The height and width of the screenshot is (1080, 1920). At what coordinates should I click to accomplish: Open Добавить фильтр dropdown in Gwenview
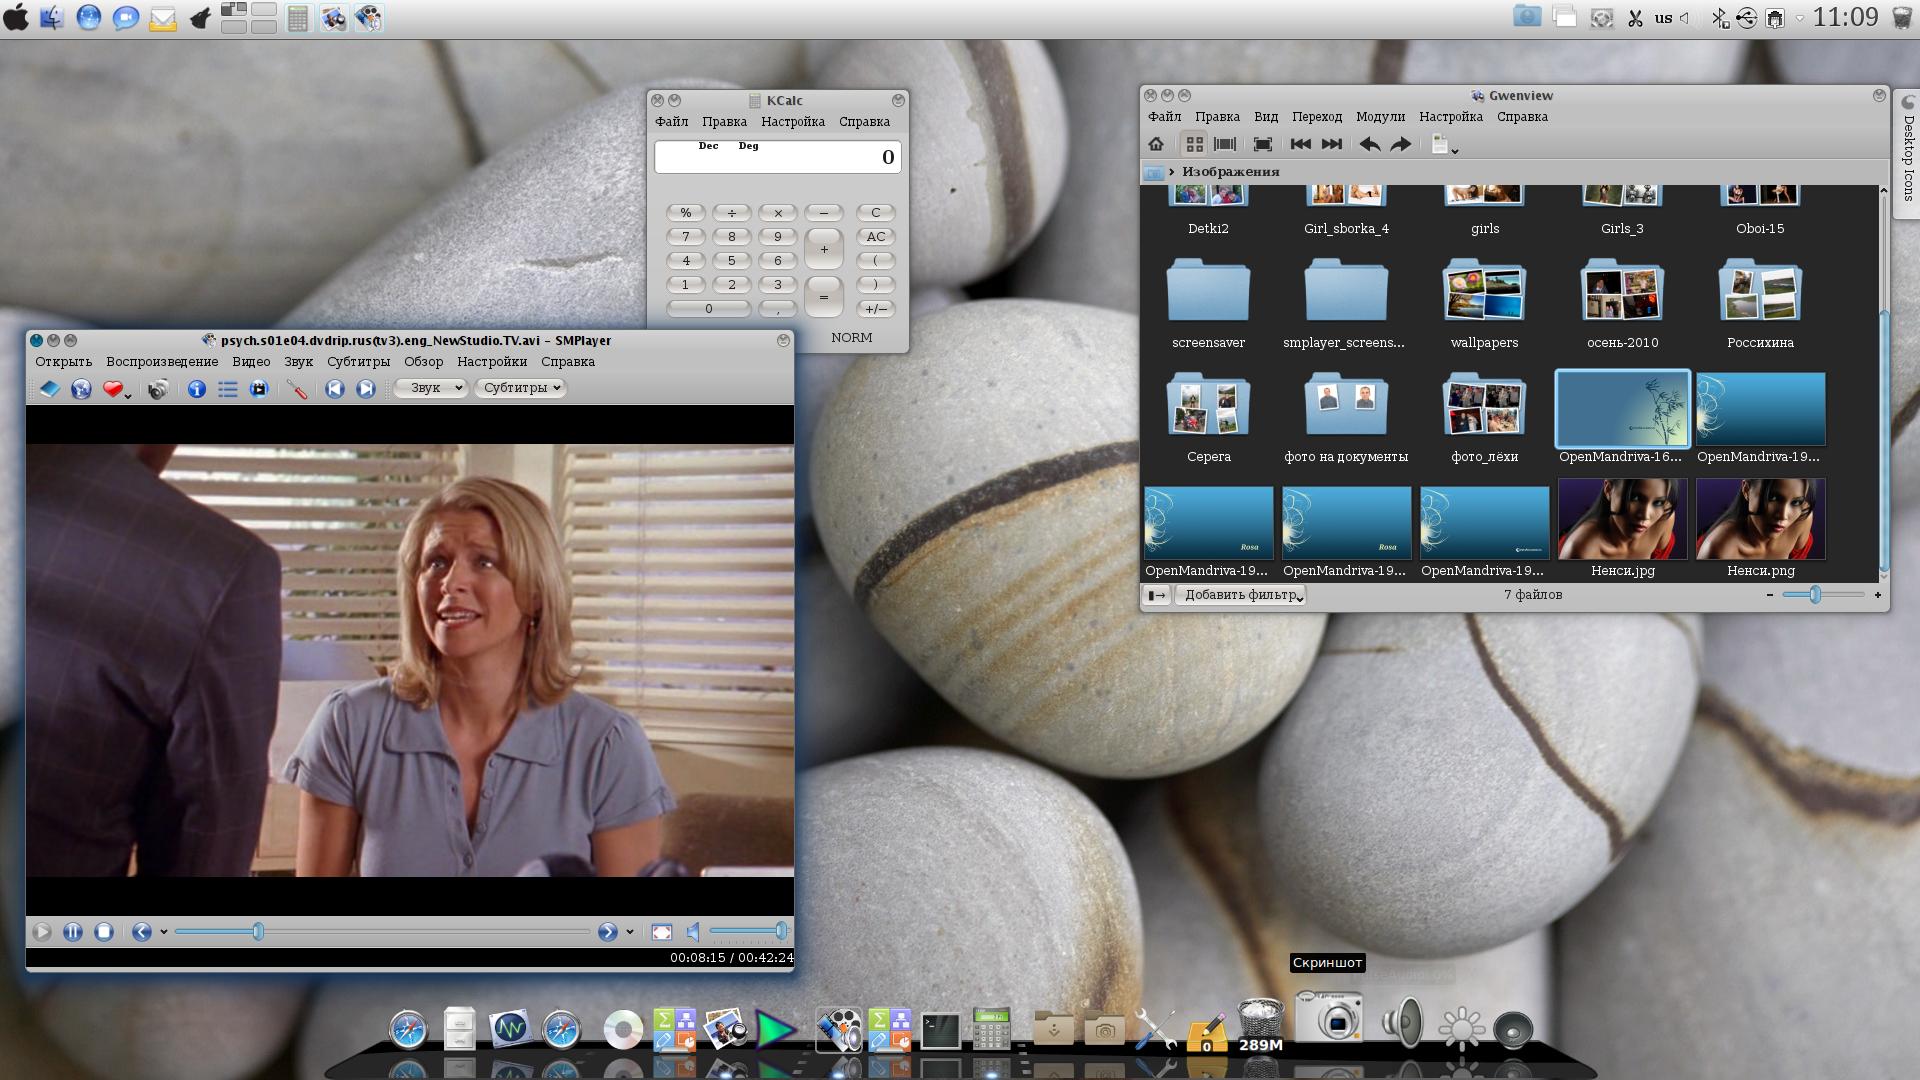point(1241,595)
